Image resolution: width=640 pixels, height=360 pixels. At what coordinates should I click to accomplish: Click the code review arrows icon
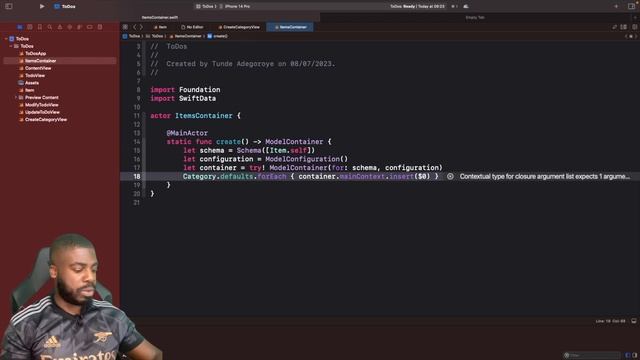click(614, 27)
